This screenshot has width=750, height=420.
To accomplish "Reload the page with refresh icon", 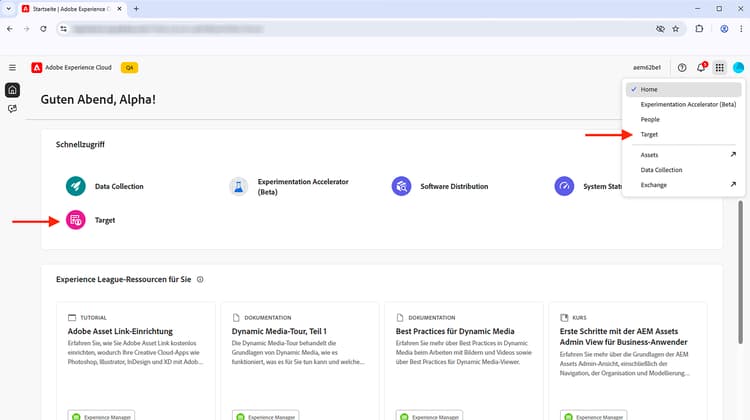I will point(43,29).
